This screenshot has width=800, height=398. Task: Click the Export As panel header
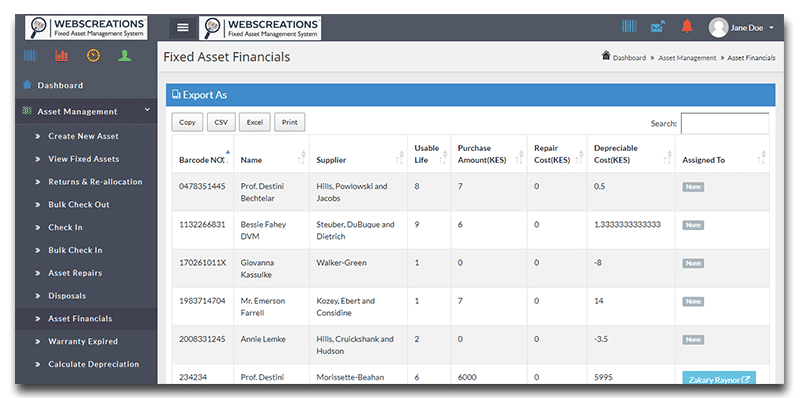tap(470, 95)
